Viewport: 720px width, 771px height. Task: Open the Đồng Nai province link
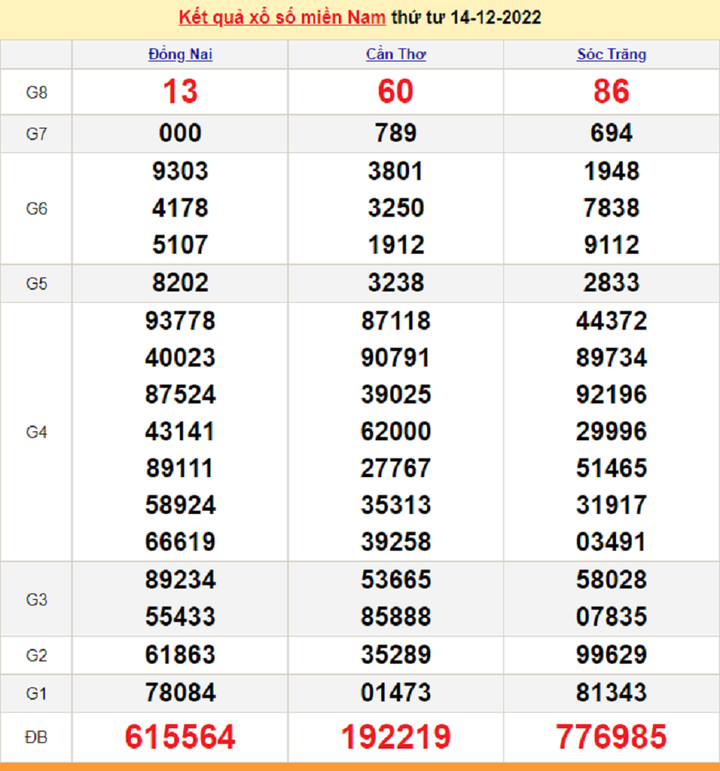[x=180, y=54]
